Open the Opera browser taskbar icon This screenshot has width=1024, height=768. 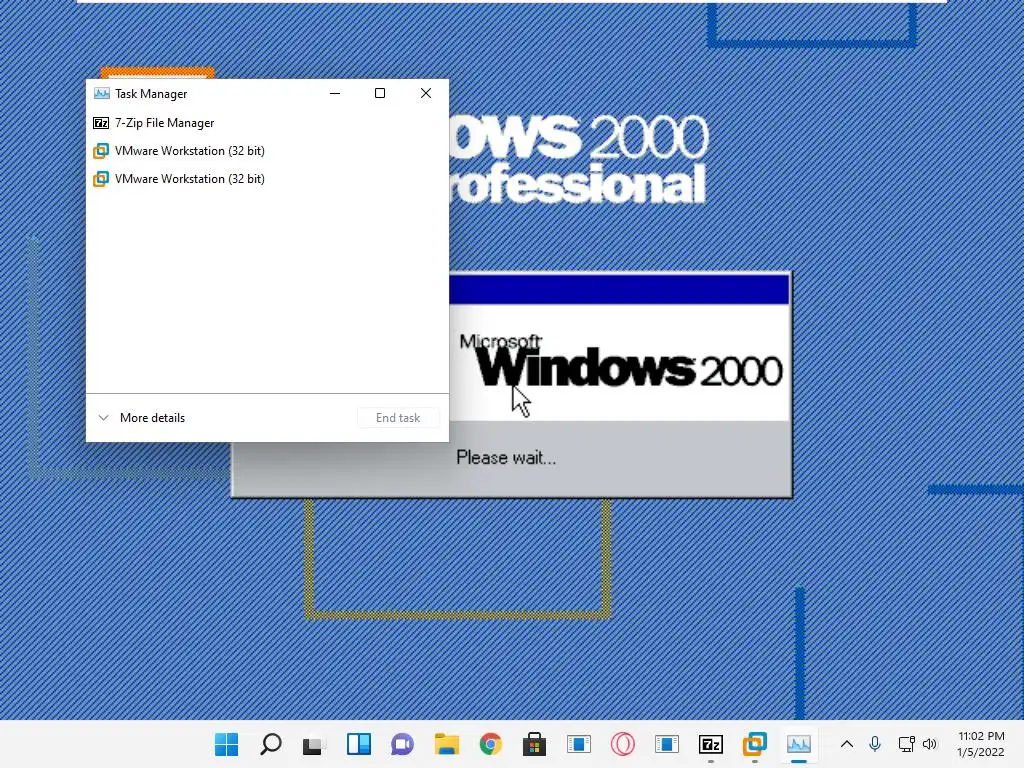click(x=622, y=744)
